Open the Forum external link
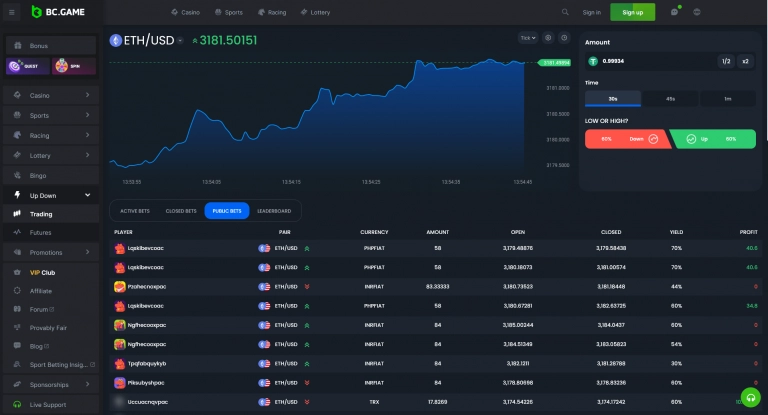 (x=42, y=309)
